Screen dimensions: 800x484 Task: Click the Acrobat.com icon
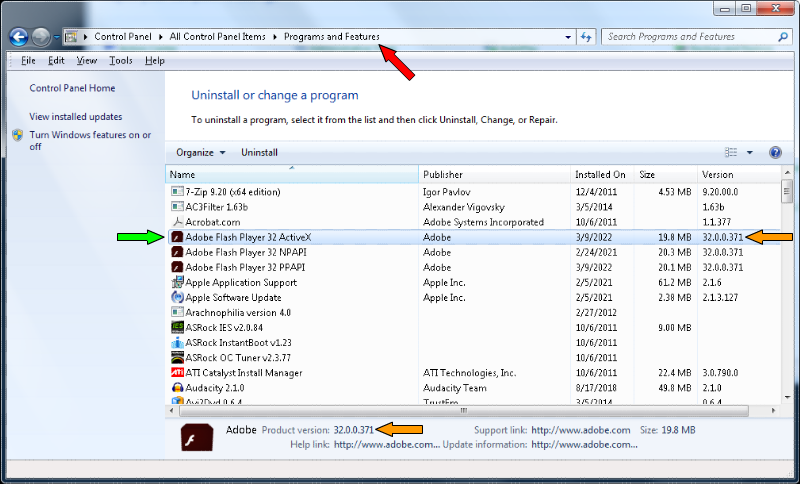tap(177, 222)
